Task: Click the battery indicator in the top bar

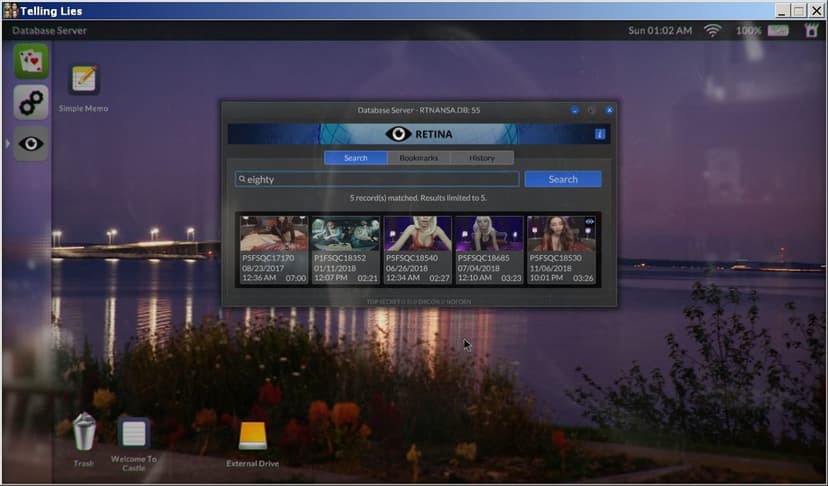Action: (778, 31)
